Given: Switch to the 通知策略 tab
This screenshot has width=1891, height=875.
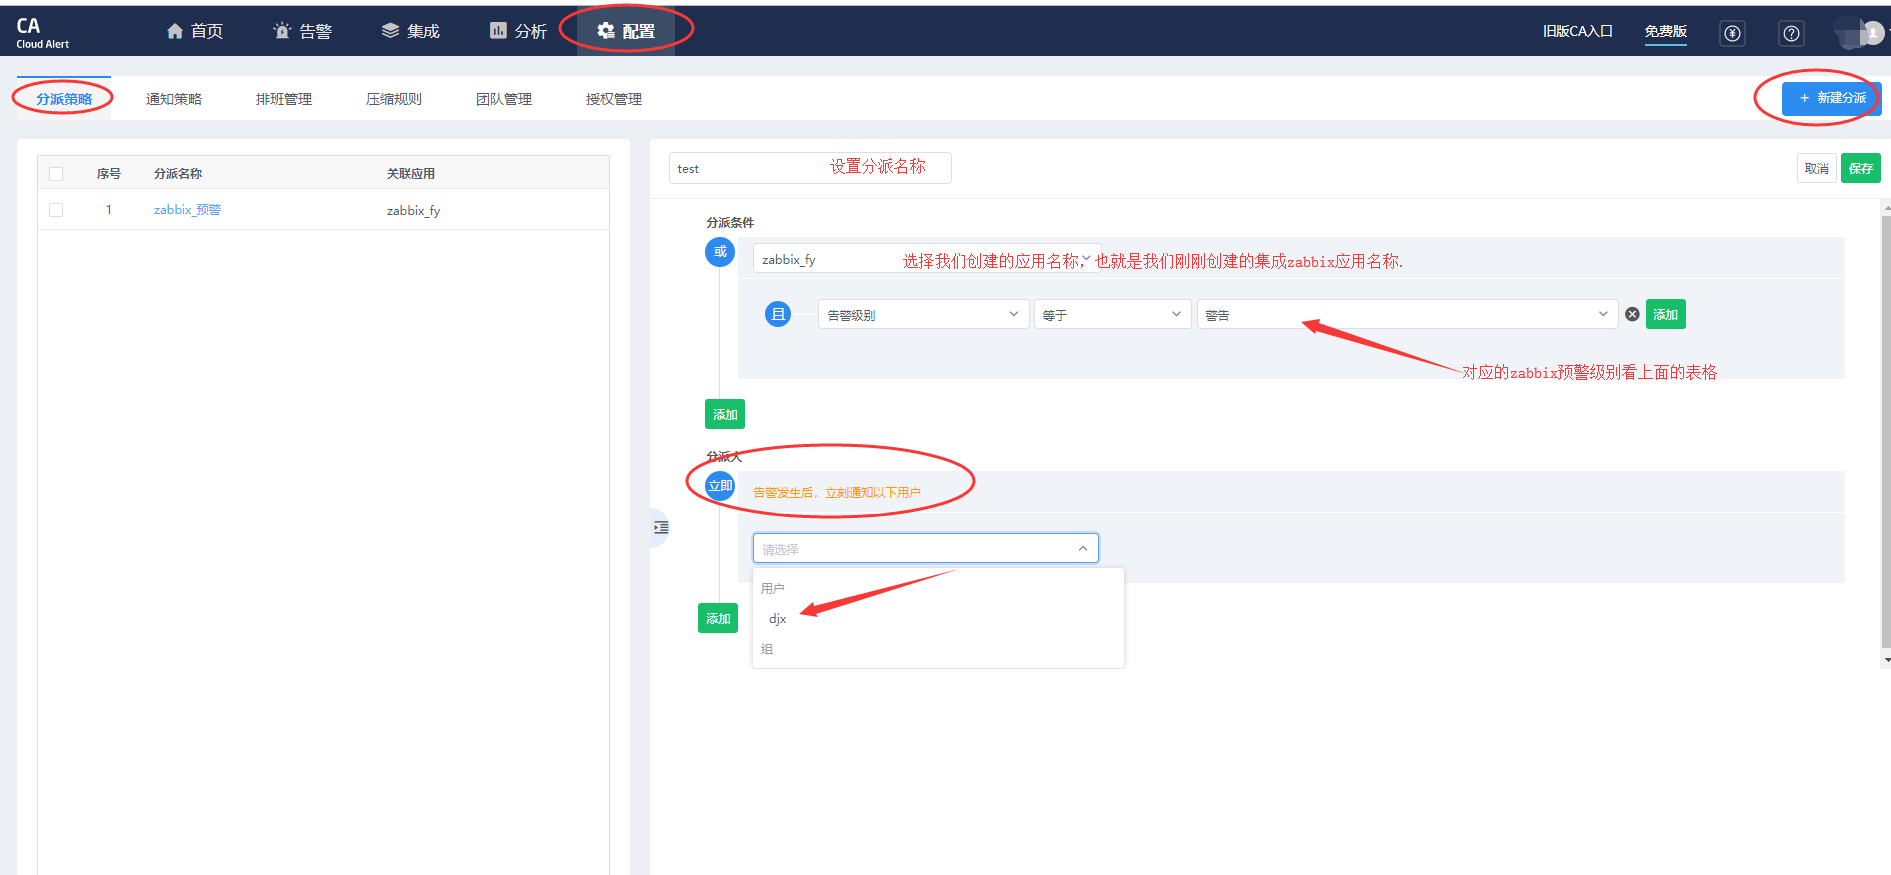Looking at the screenshot, I should [174, 99].
